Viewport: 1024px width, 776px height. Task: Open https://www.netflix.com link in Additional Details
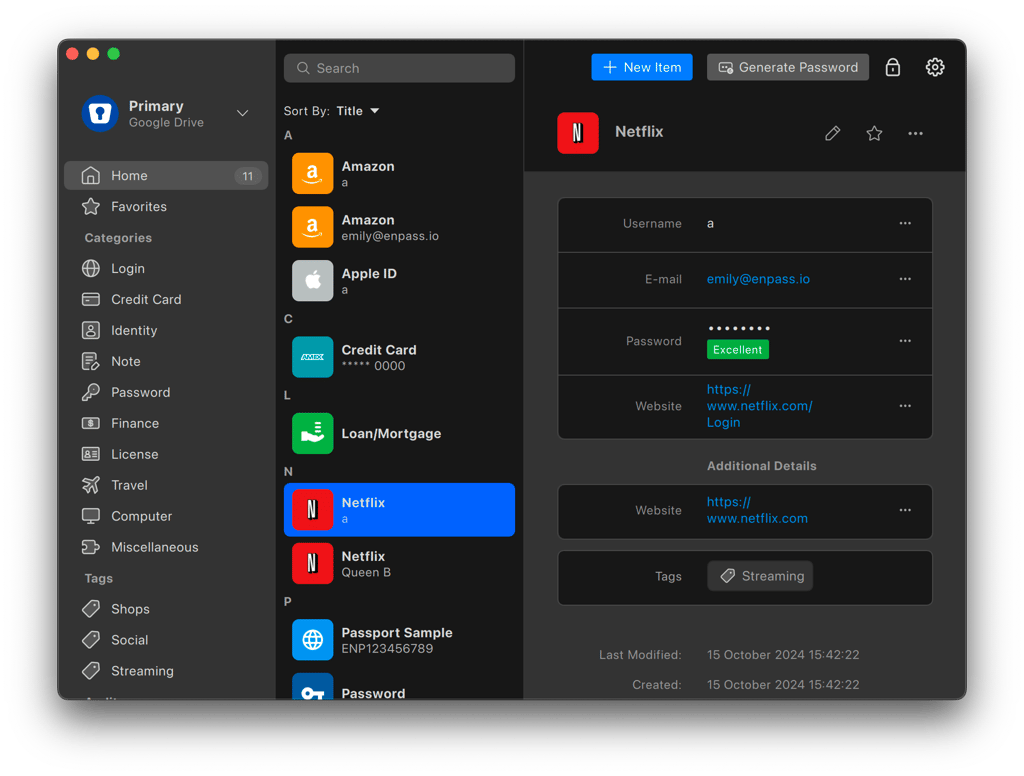[757, 510]
